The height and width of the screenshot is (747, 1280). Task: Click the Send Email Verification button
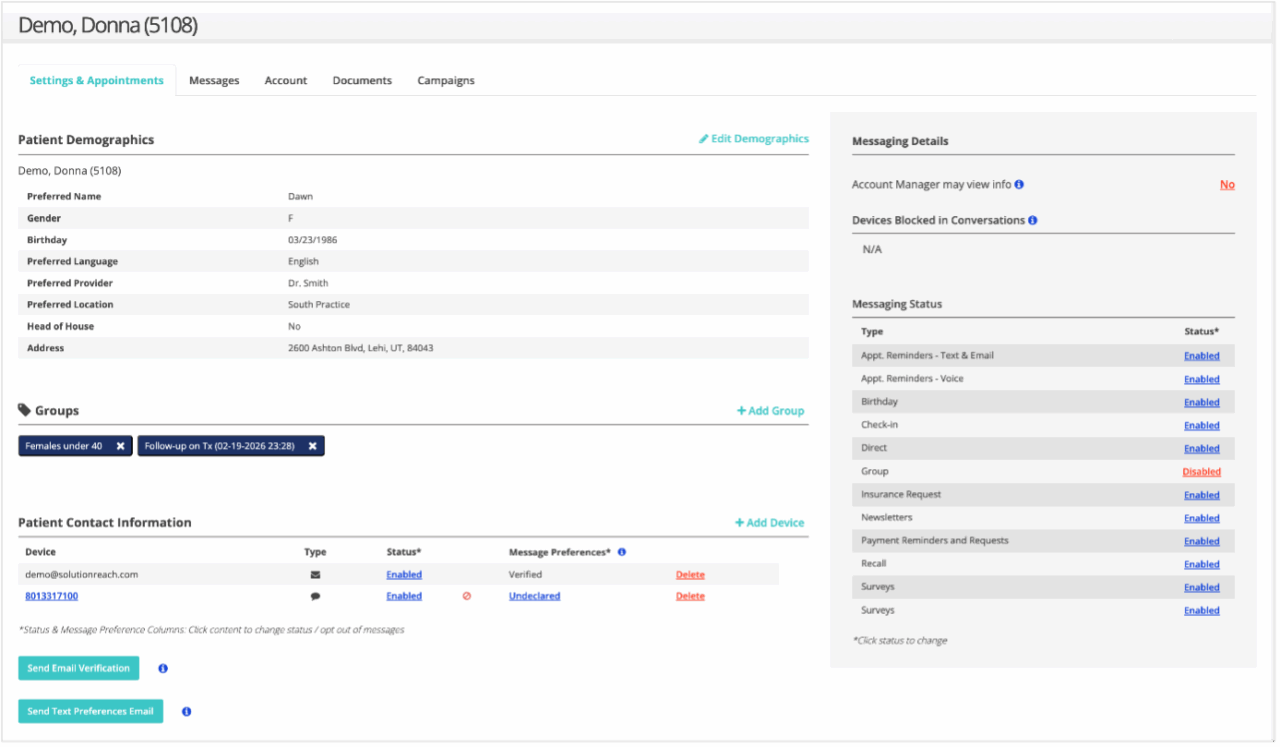point(78,668)
